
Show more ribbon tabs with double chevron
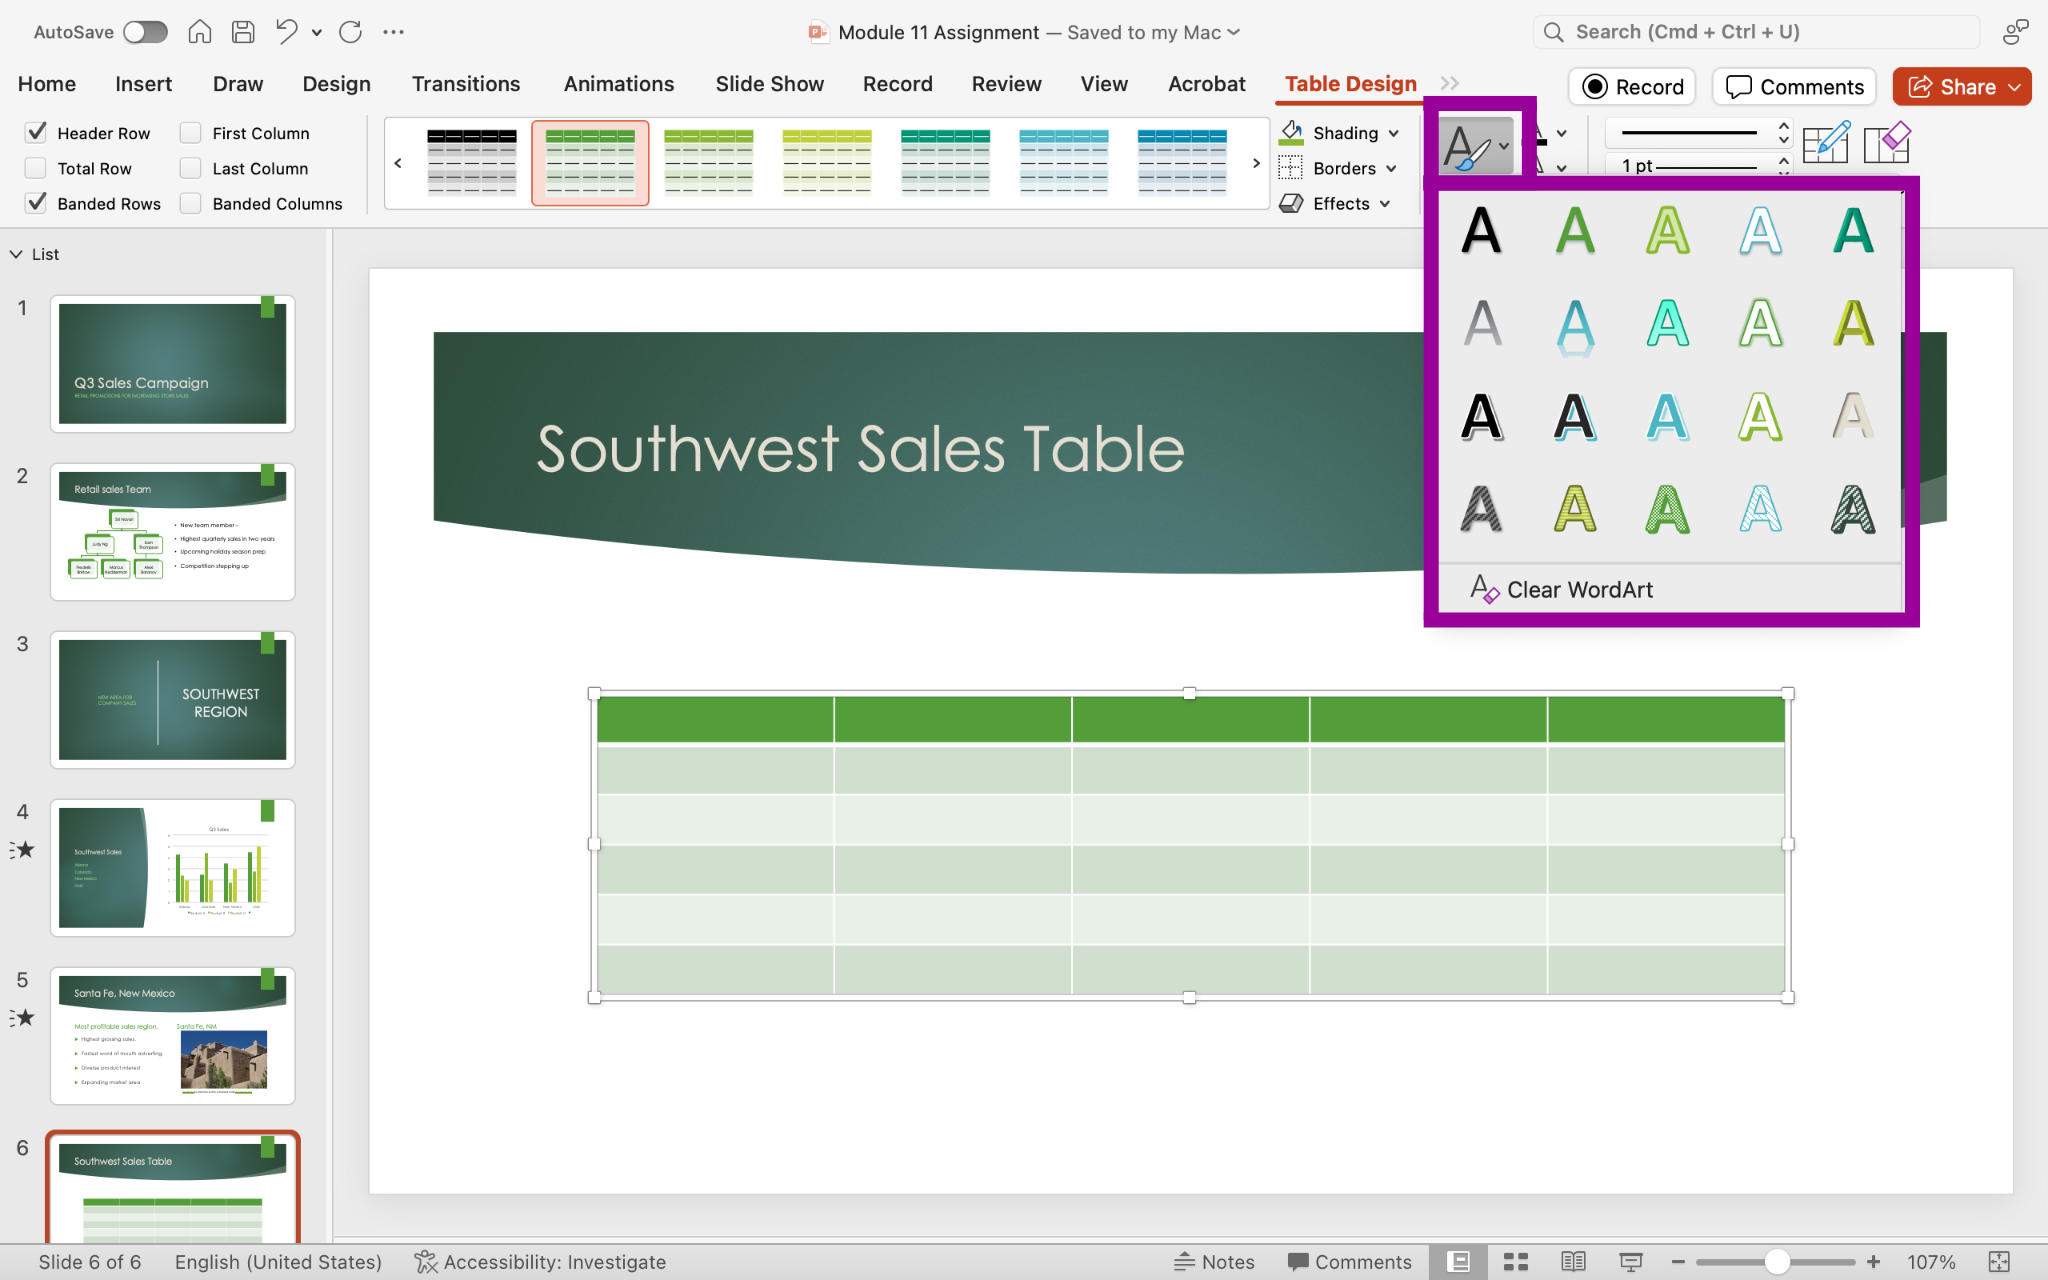tap(1450, 84)
